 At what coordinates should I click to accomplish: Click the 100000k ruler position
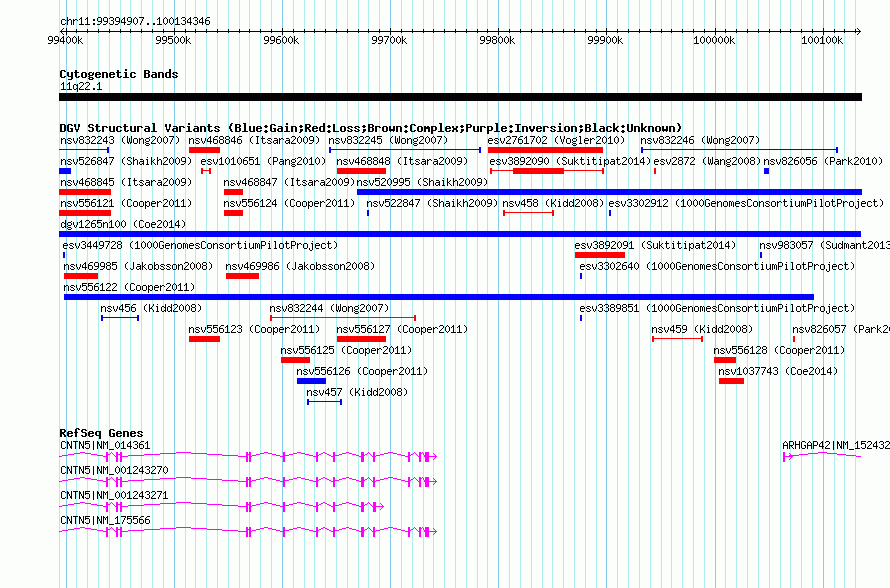(713, 40)
